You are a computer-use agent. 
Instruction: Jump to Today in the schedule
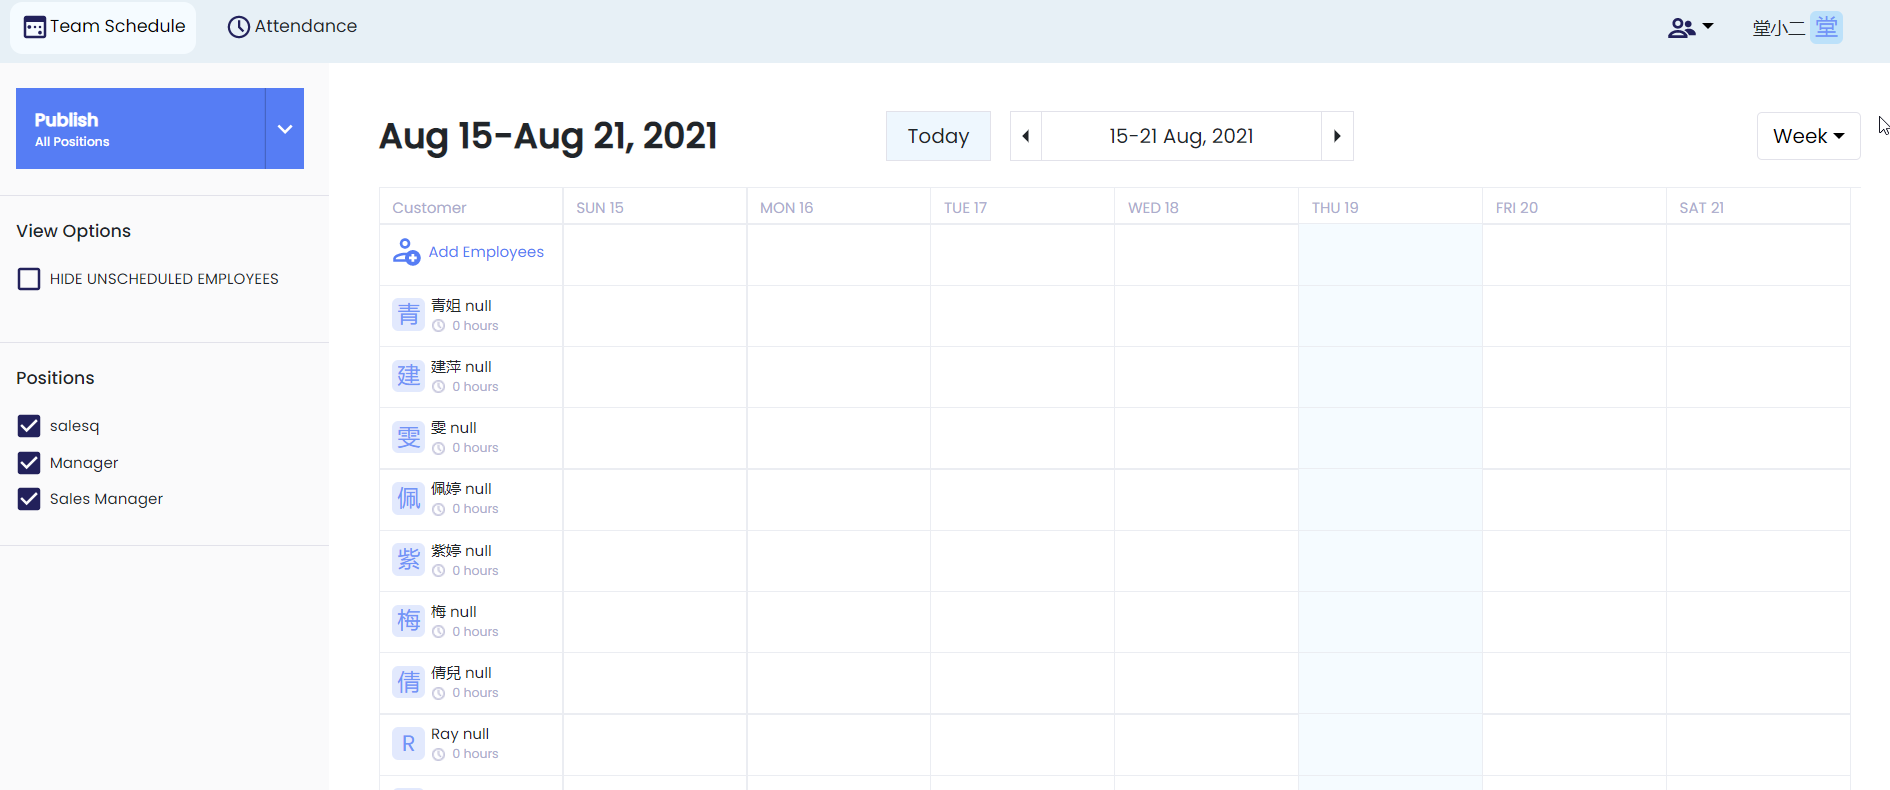point(938,136)
